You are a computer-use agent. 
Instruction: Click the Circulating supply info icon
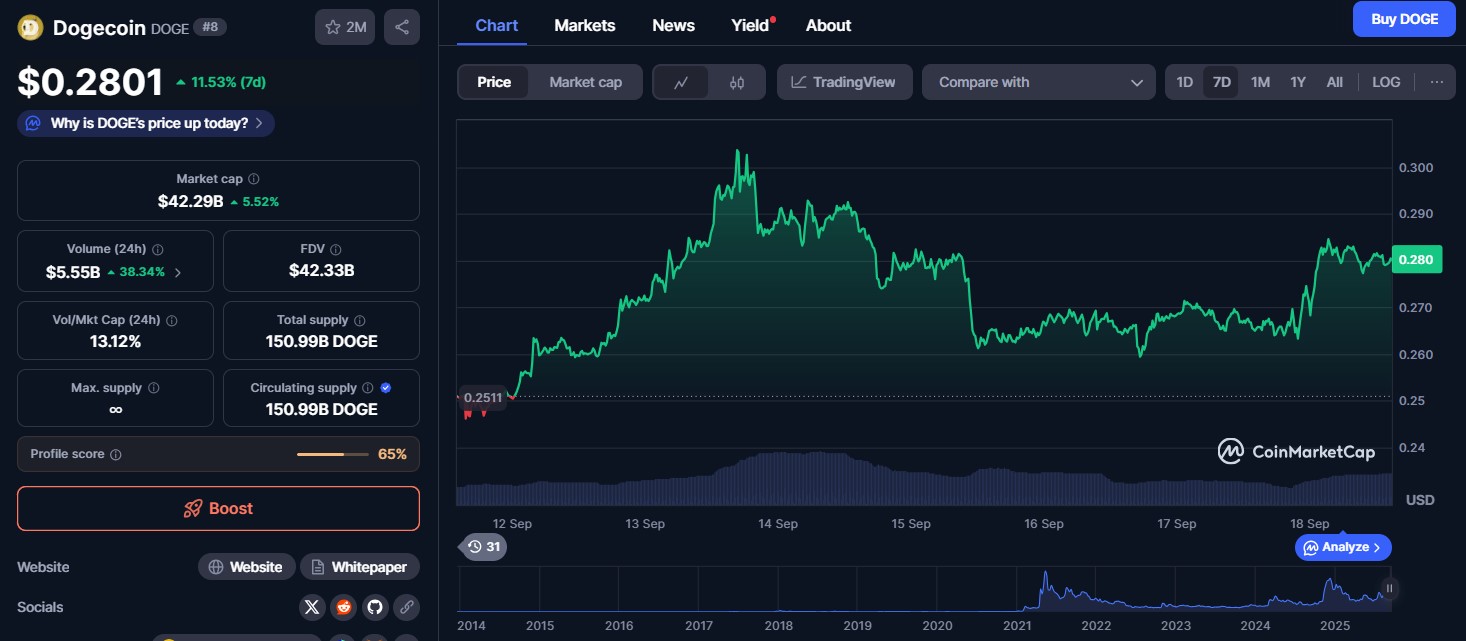tap(368, 388)
